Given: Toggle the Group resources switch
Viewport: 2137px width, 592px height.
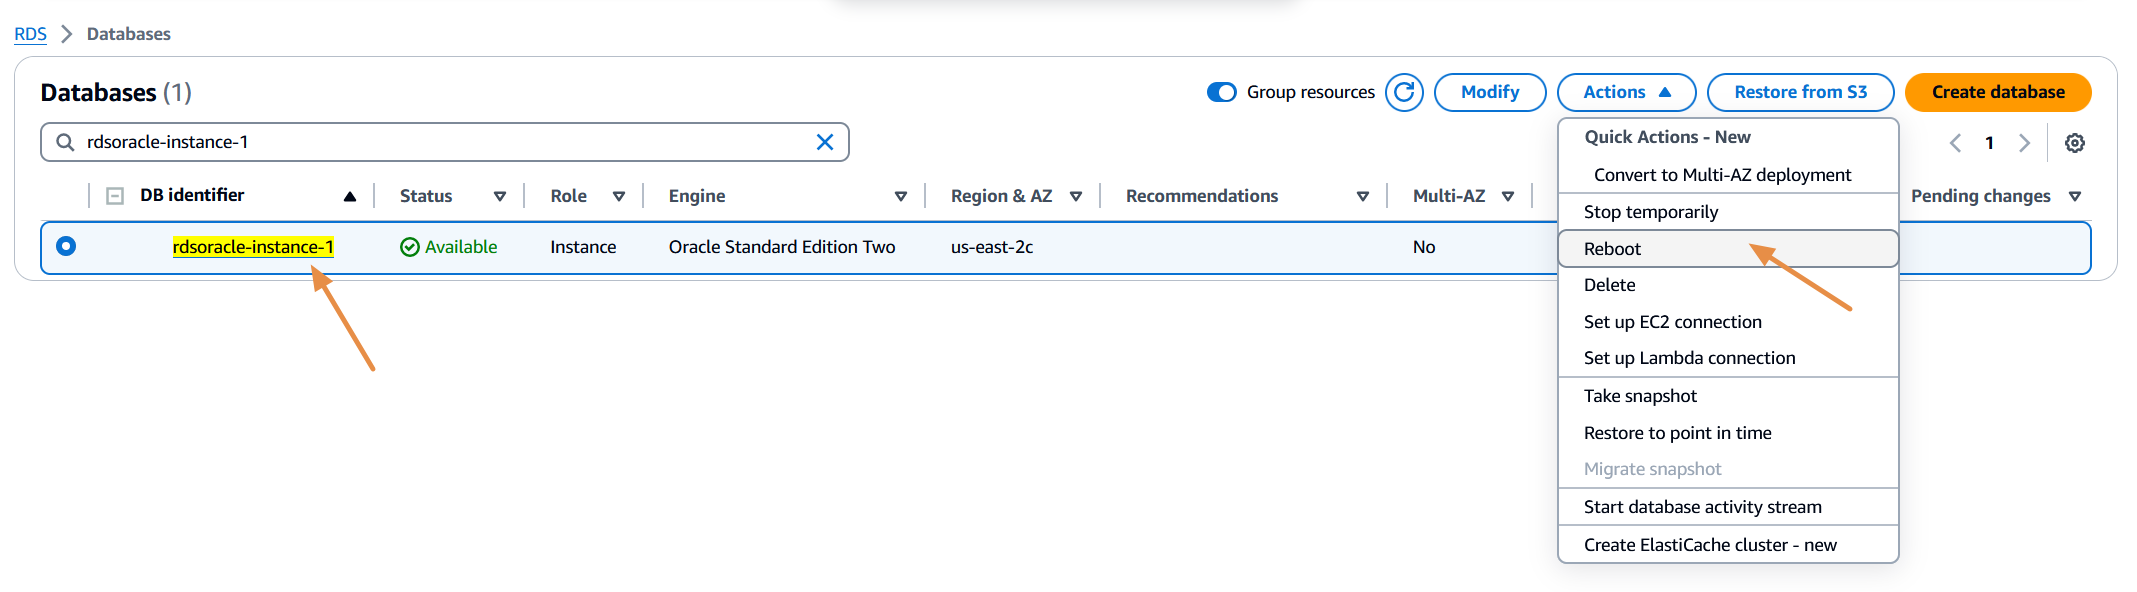Looking at the screenshot, I should click(x=1222, y=92).
